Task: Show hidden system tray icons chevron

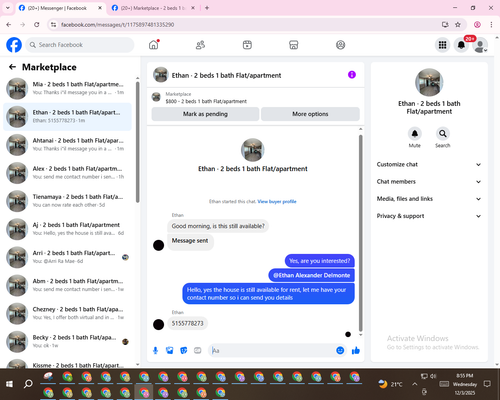Action: (414, 384)
